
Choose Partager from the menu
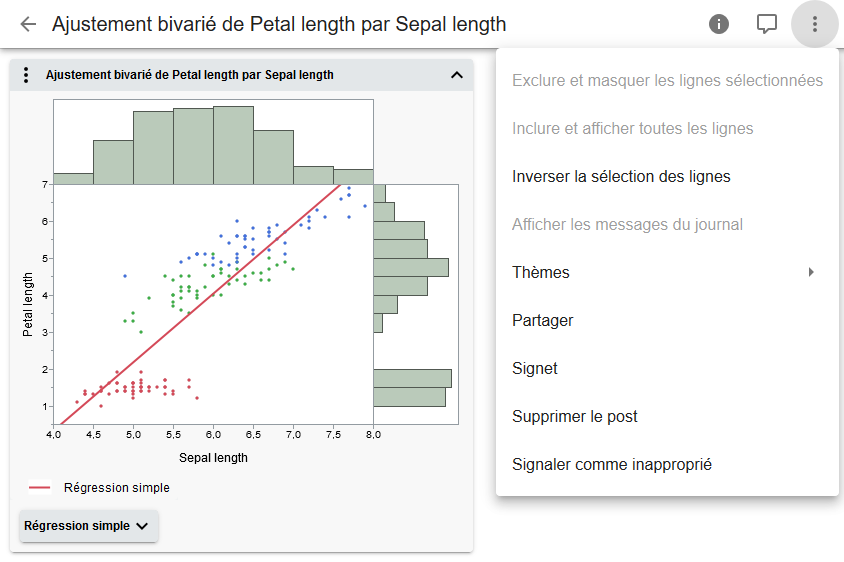[542, 320]
